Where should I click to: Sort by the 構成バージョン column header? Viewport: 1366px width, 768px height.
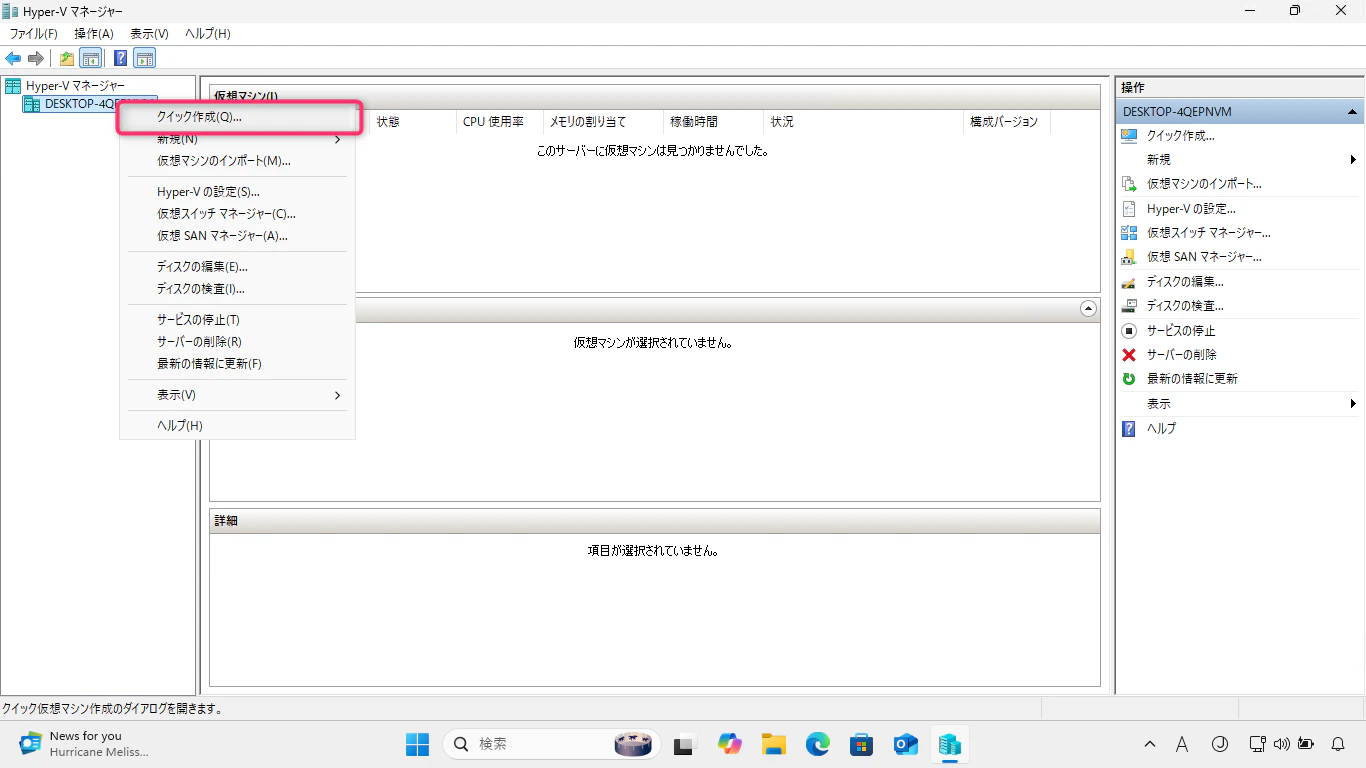tap(1007, 122)
